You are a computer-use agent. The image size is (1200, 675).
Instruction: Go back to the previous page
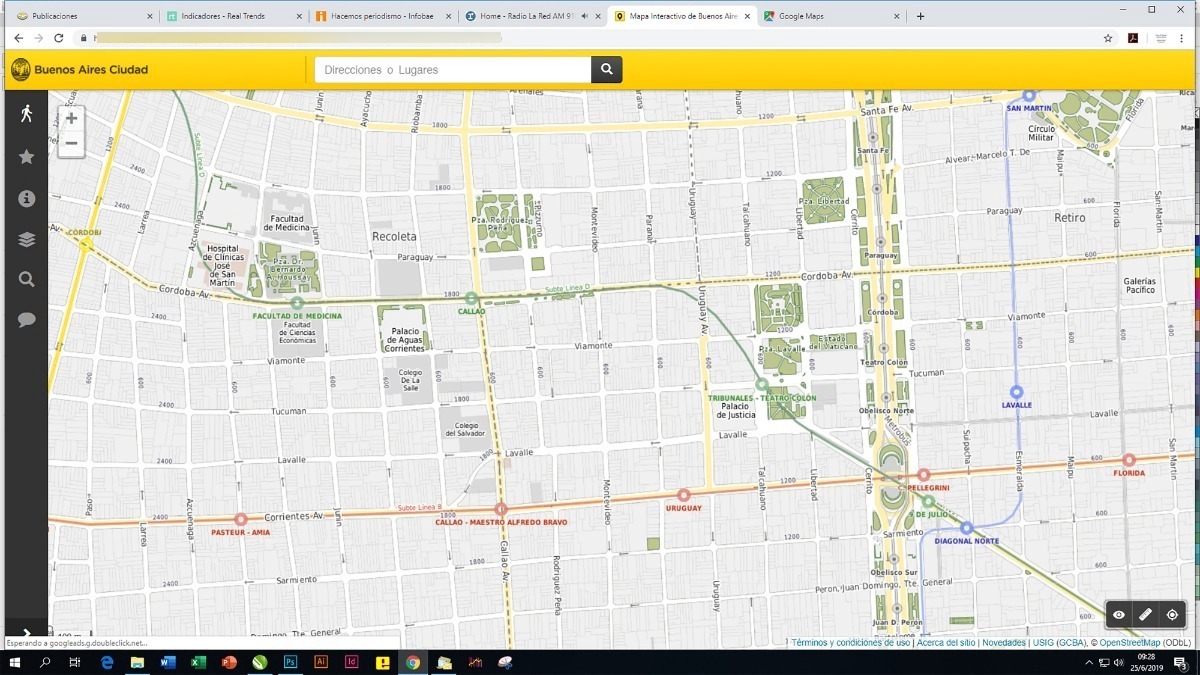(x=18, y=38)
